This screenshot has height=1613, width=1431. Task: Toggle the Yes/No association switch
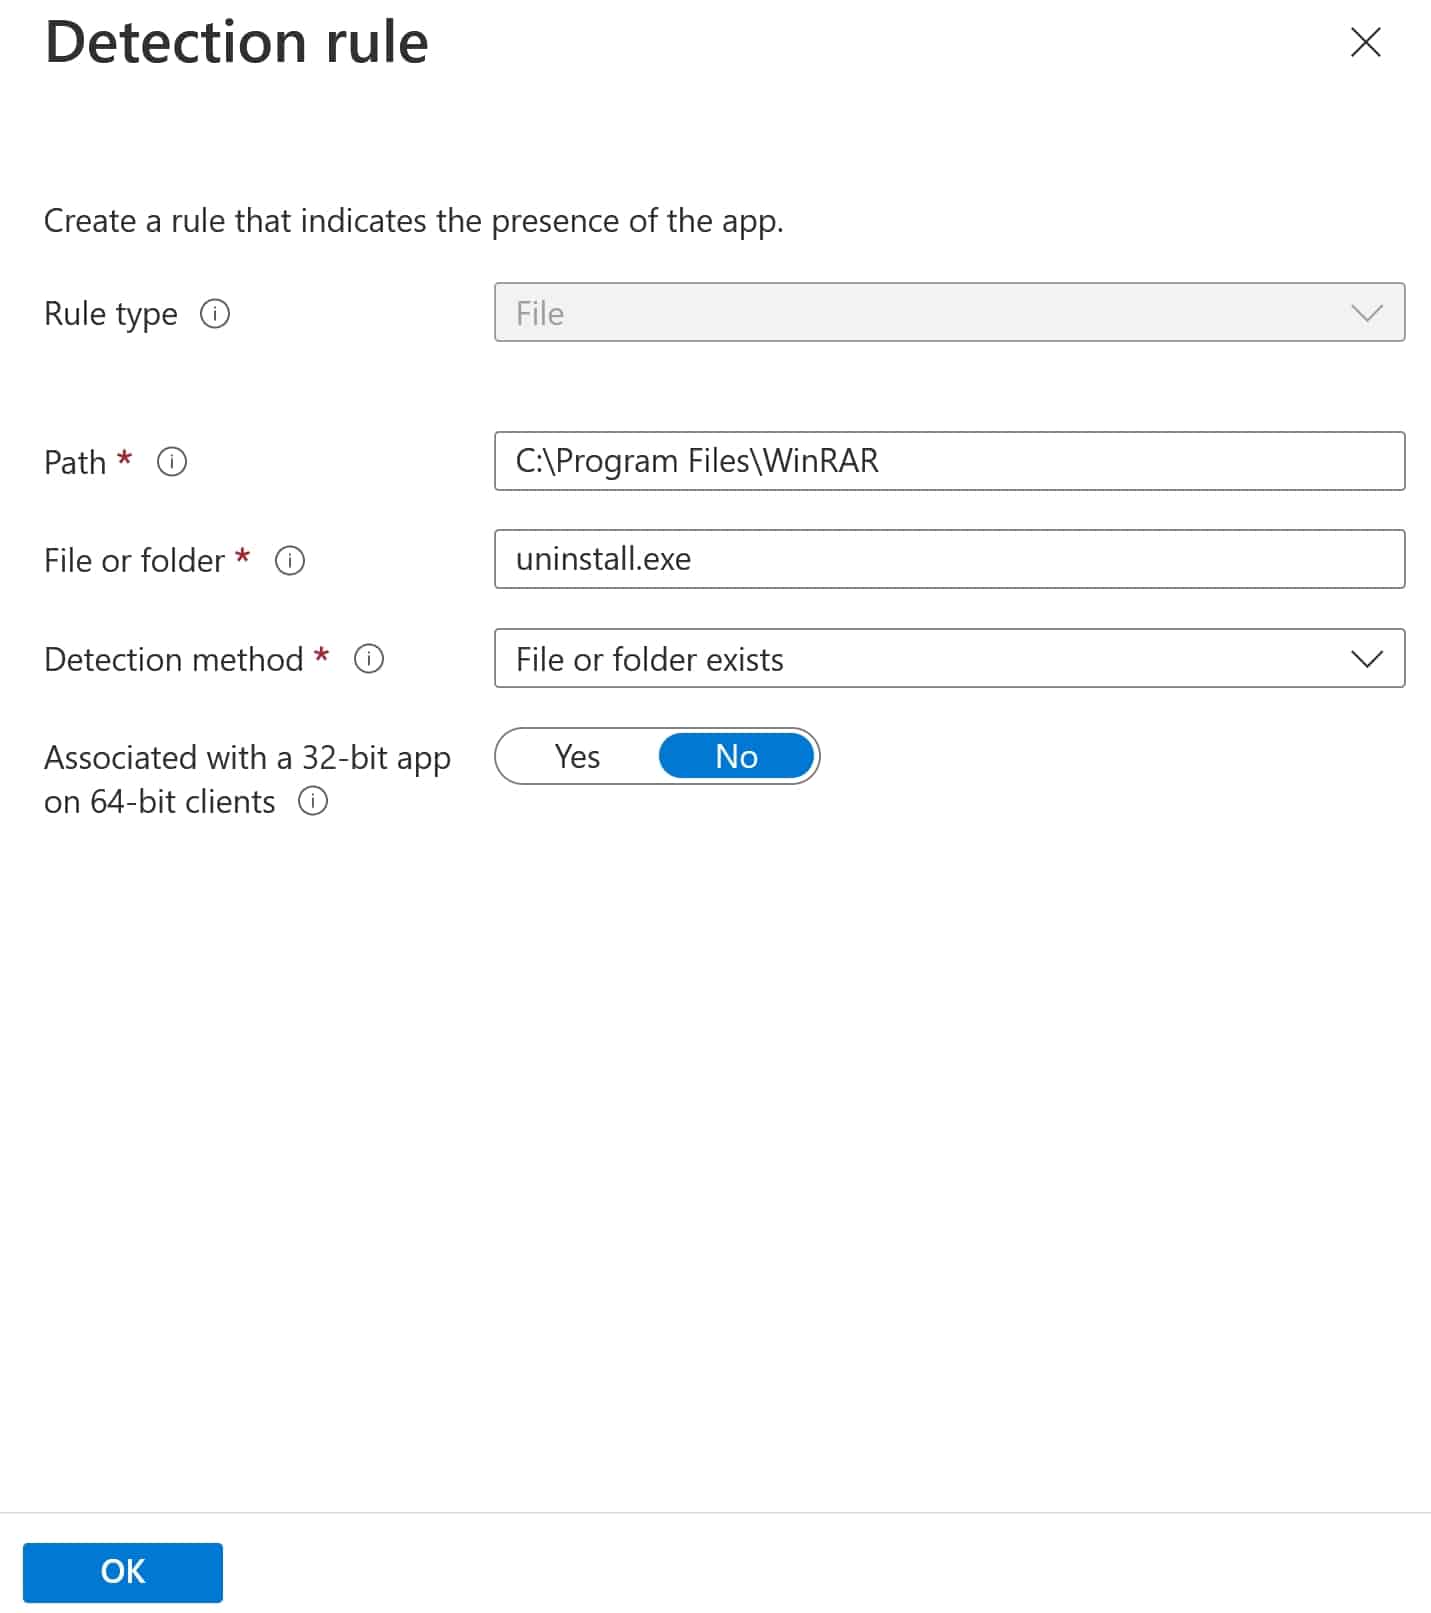coord(657,757)
